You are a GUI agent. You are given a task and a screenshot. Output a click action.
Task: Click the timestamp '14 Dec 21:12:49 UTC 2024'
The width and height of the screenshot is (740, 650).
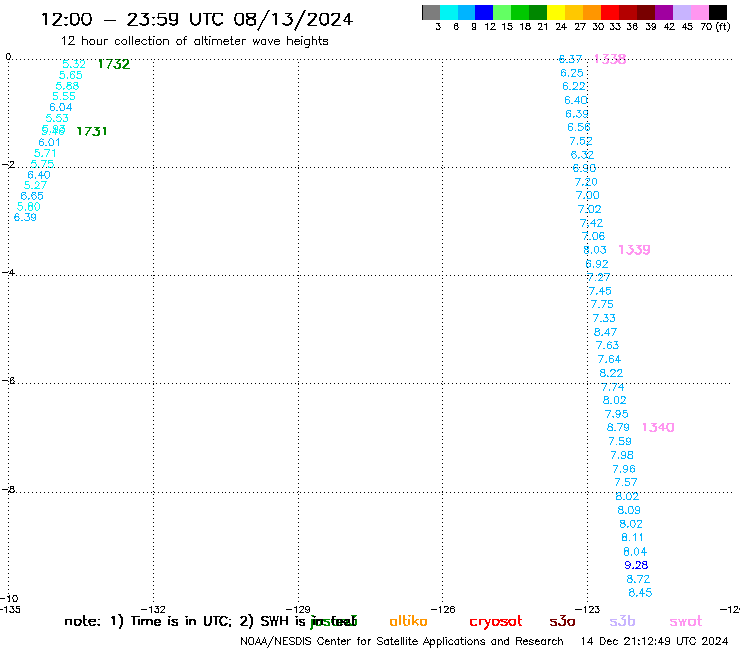tap(655, 641)
